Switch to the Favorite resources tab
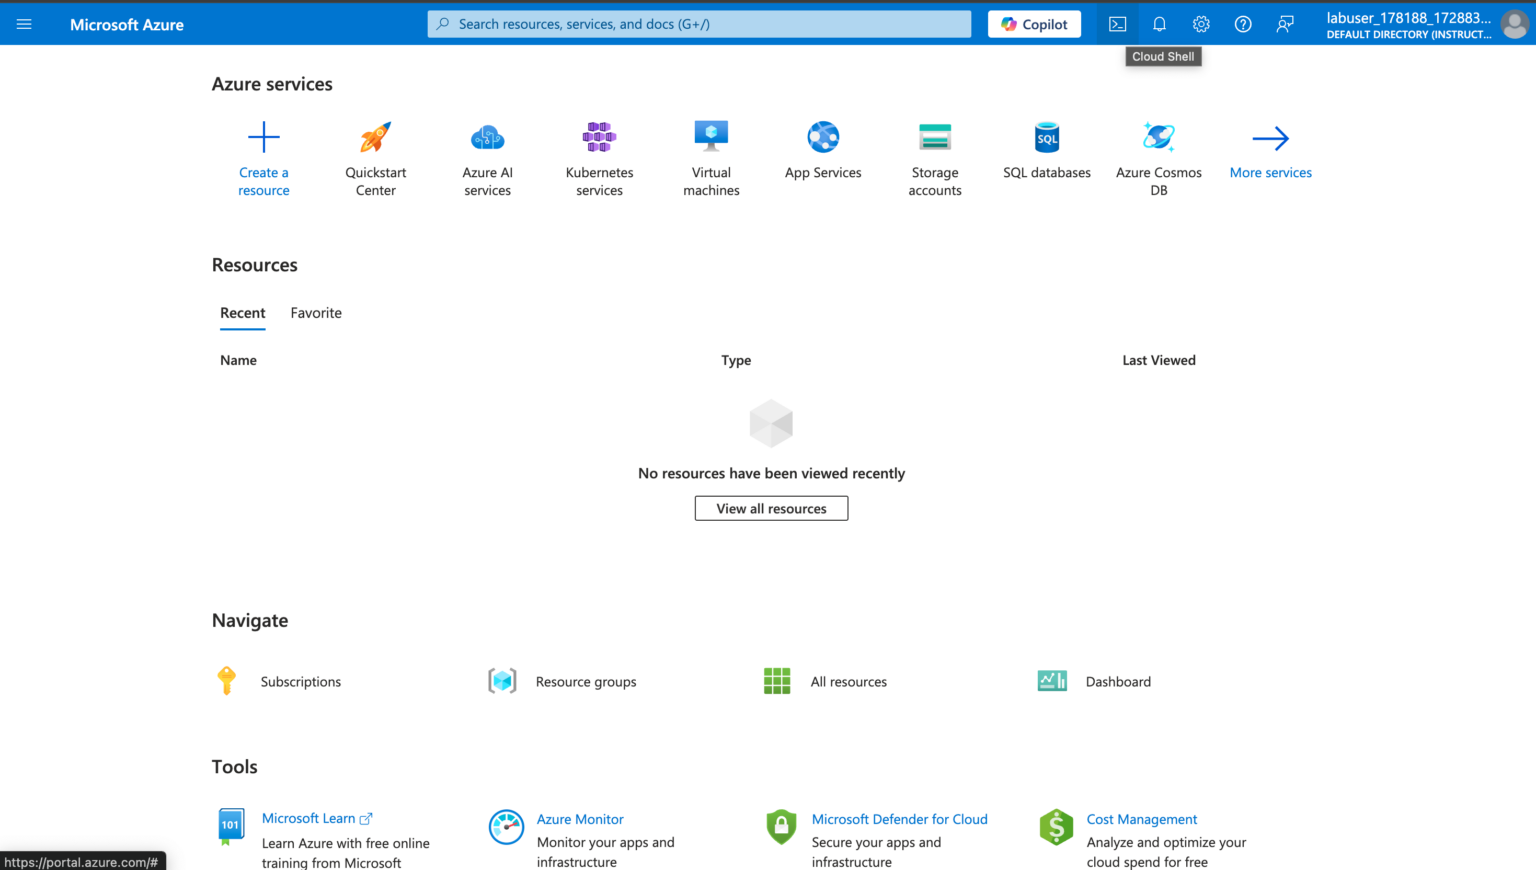 (316, 312)
